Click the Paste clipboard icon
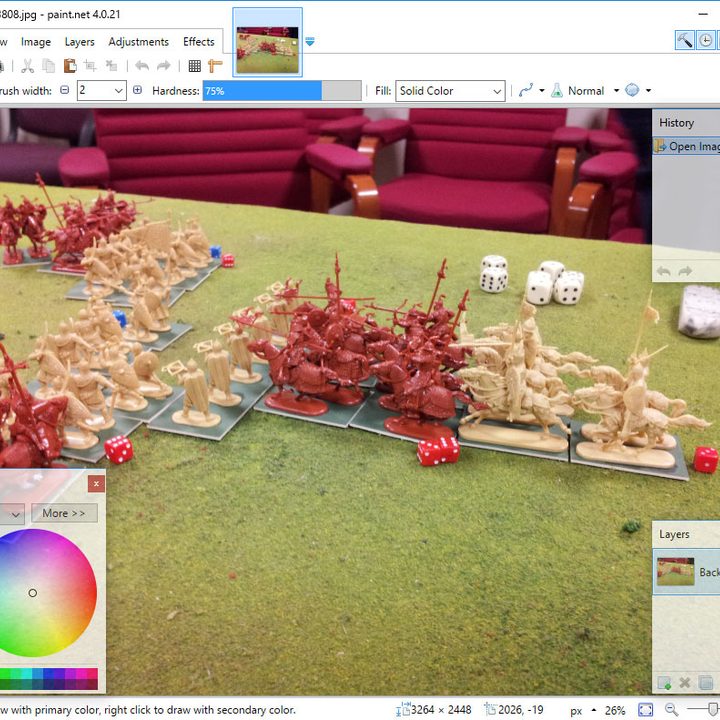 point(70,66)
